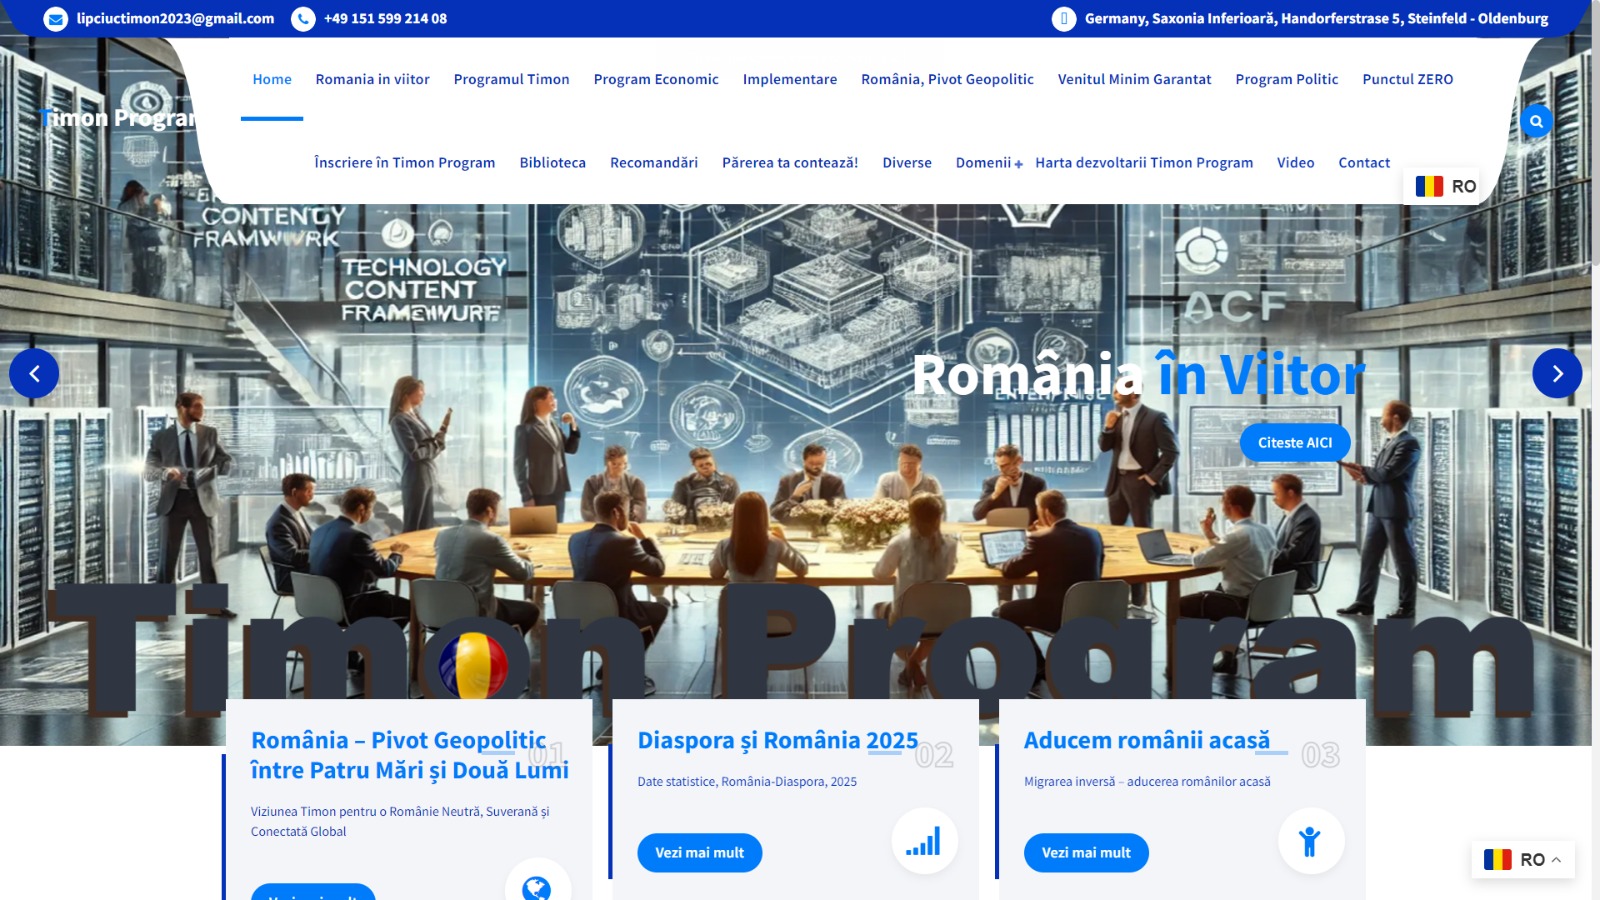Click the location icon beside the address
This screenshot has width=1600, height=900.
(1064, 19)
